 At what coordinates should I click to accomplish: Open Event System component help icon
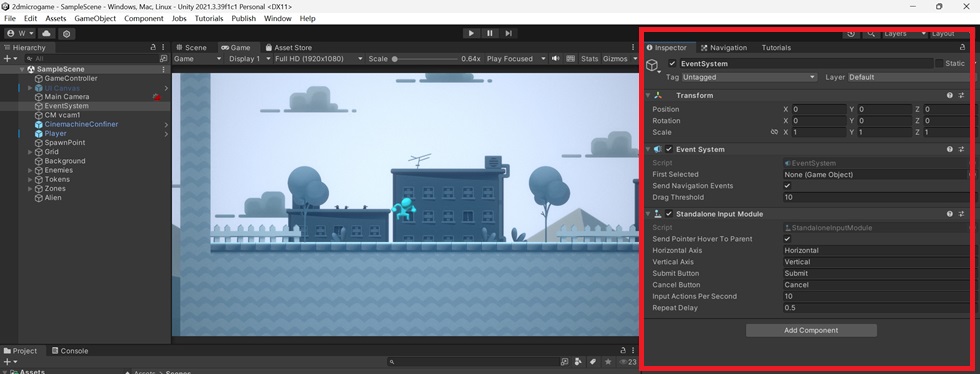pyautogui.click(x=949, y=149)
